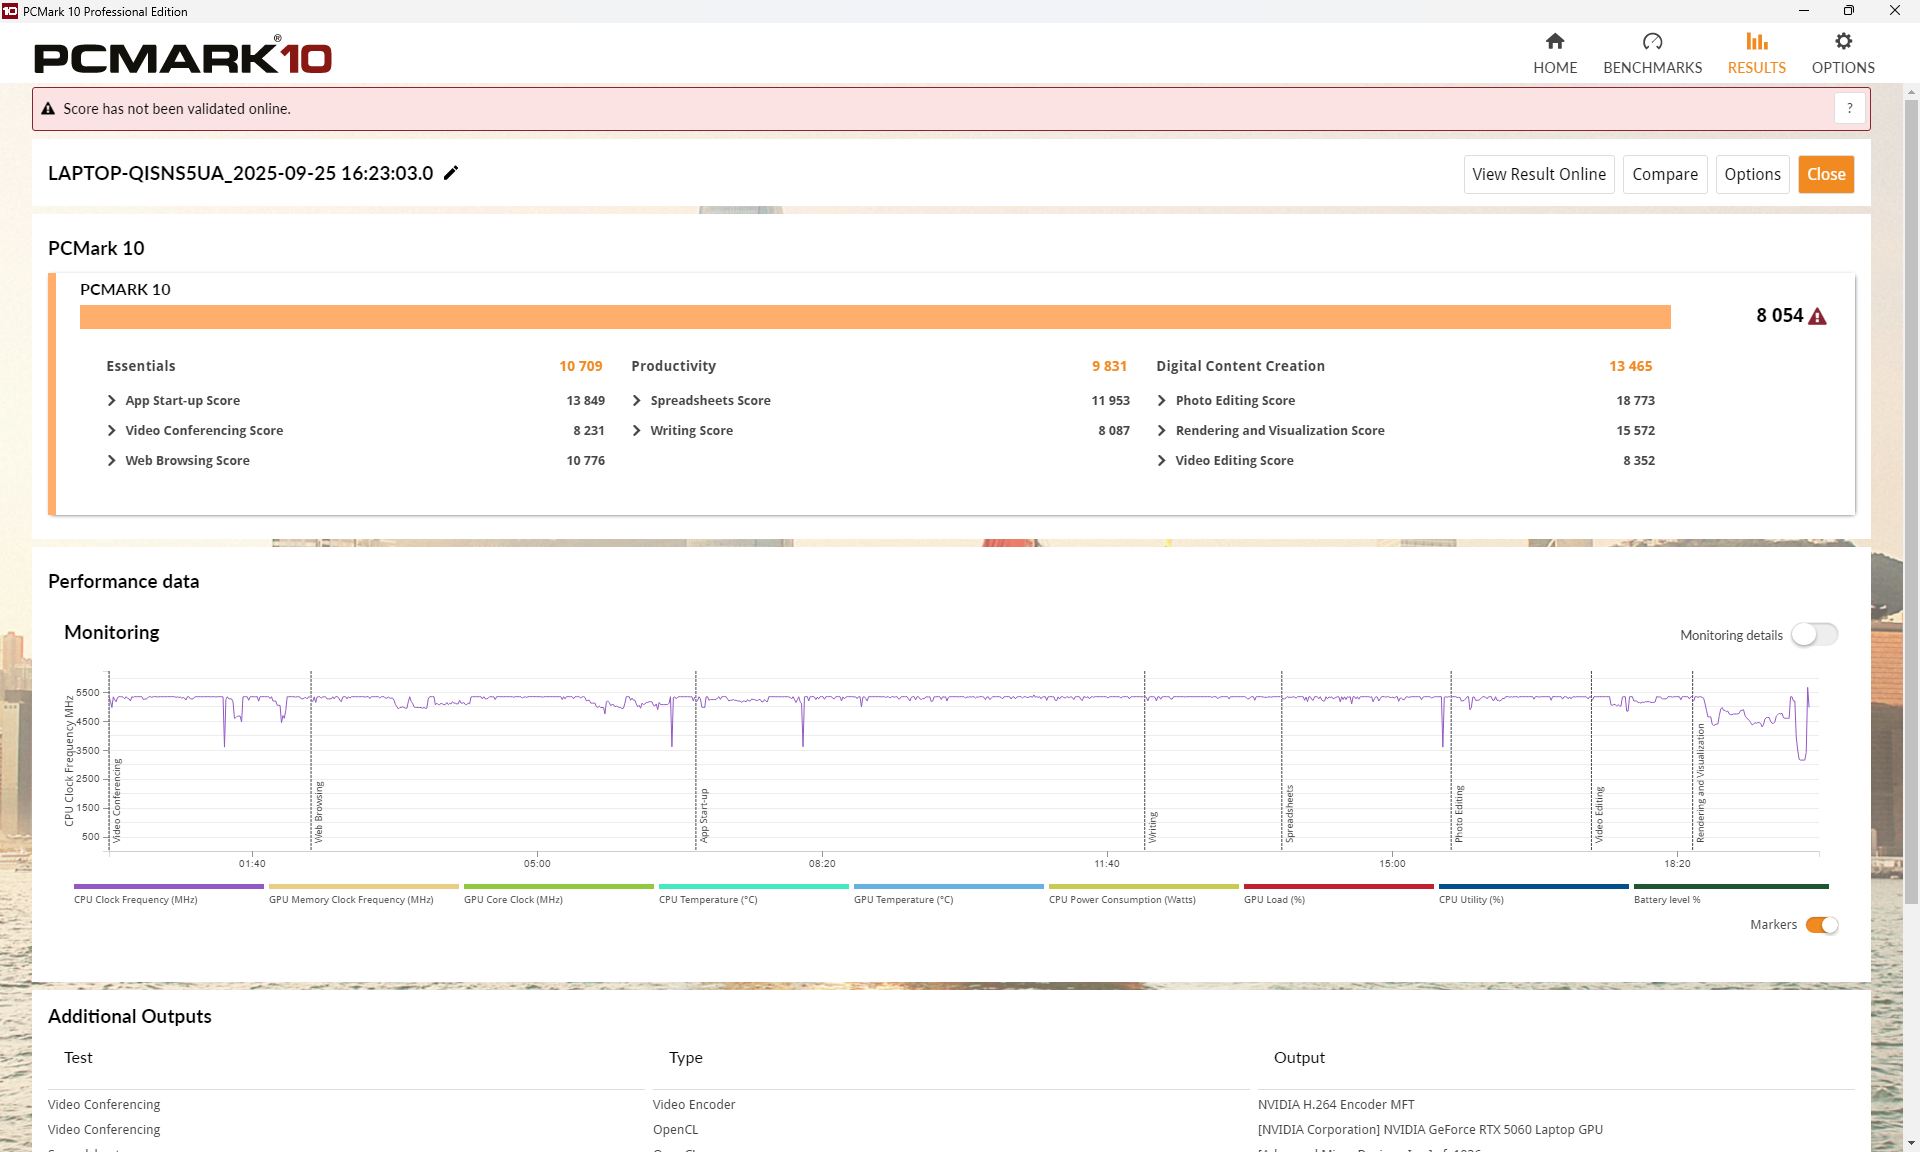Click the Home house icon

(1554, 42)
